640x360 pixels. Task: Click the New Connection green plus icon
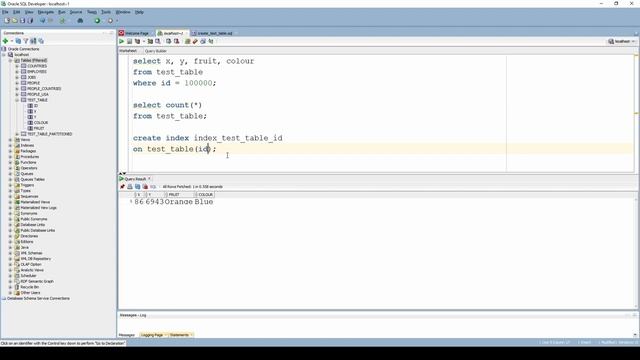(x=5, y=41)
